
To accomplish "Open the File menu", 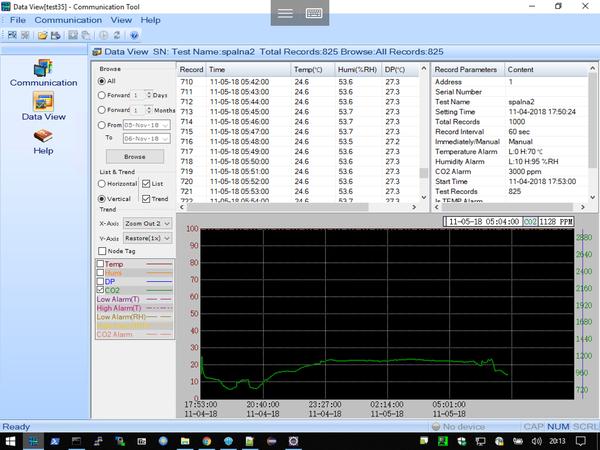I will point(17,20).
